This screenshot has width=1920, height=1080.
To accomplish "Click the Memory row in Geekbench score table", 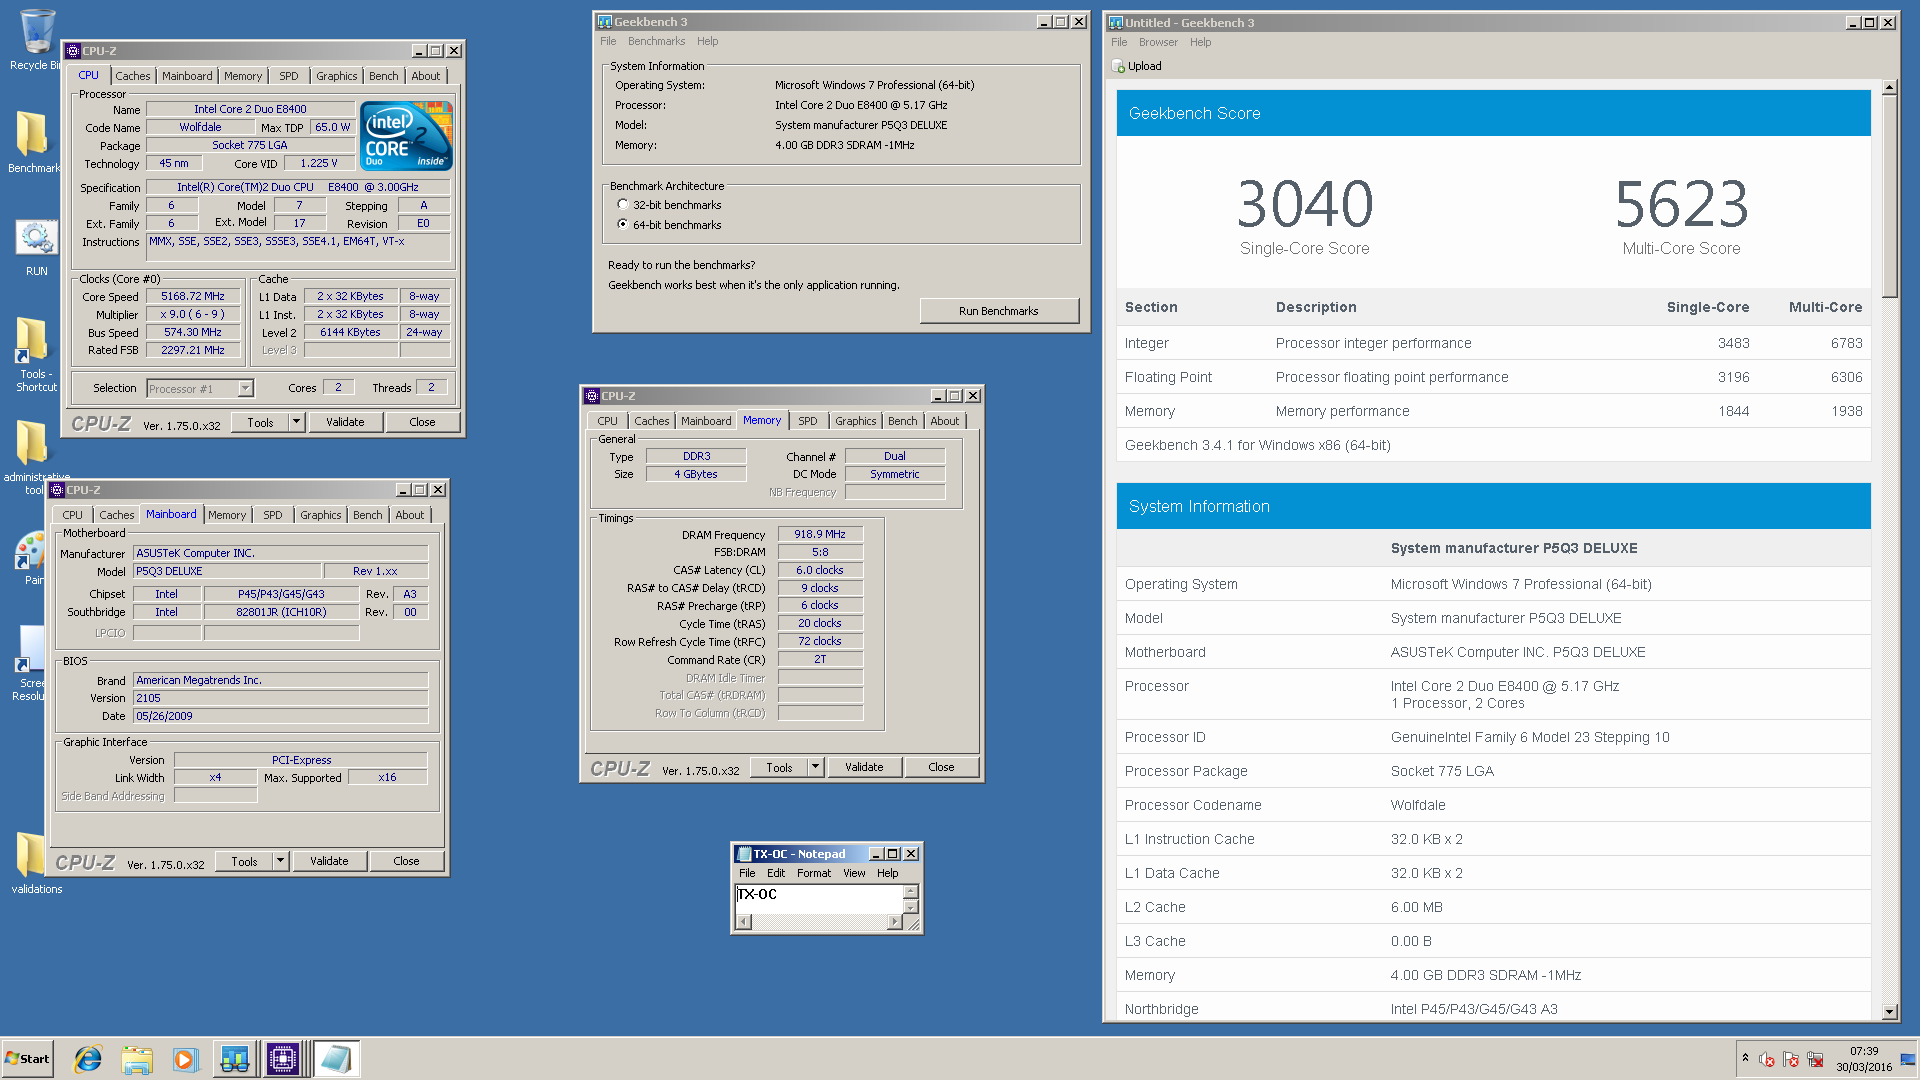I will point(1494,411).
